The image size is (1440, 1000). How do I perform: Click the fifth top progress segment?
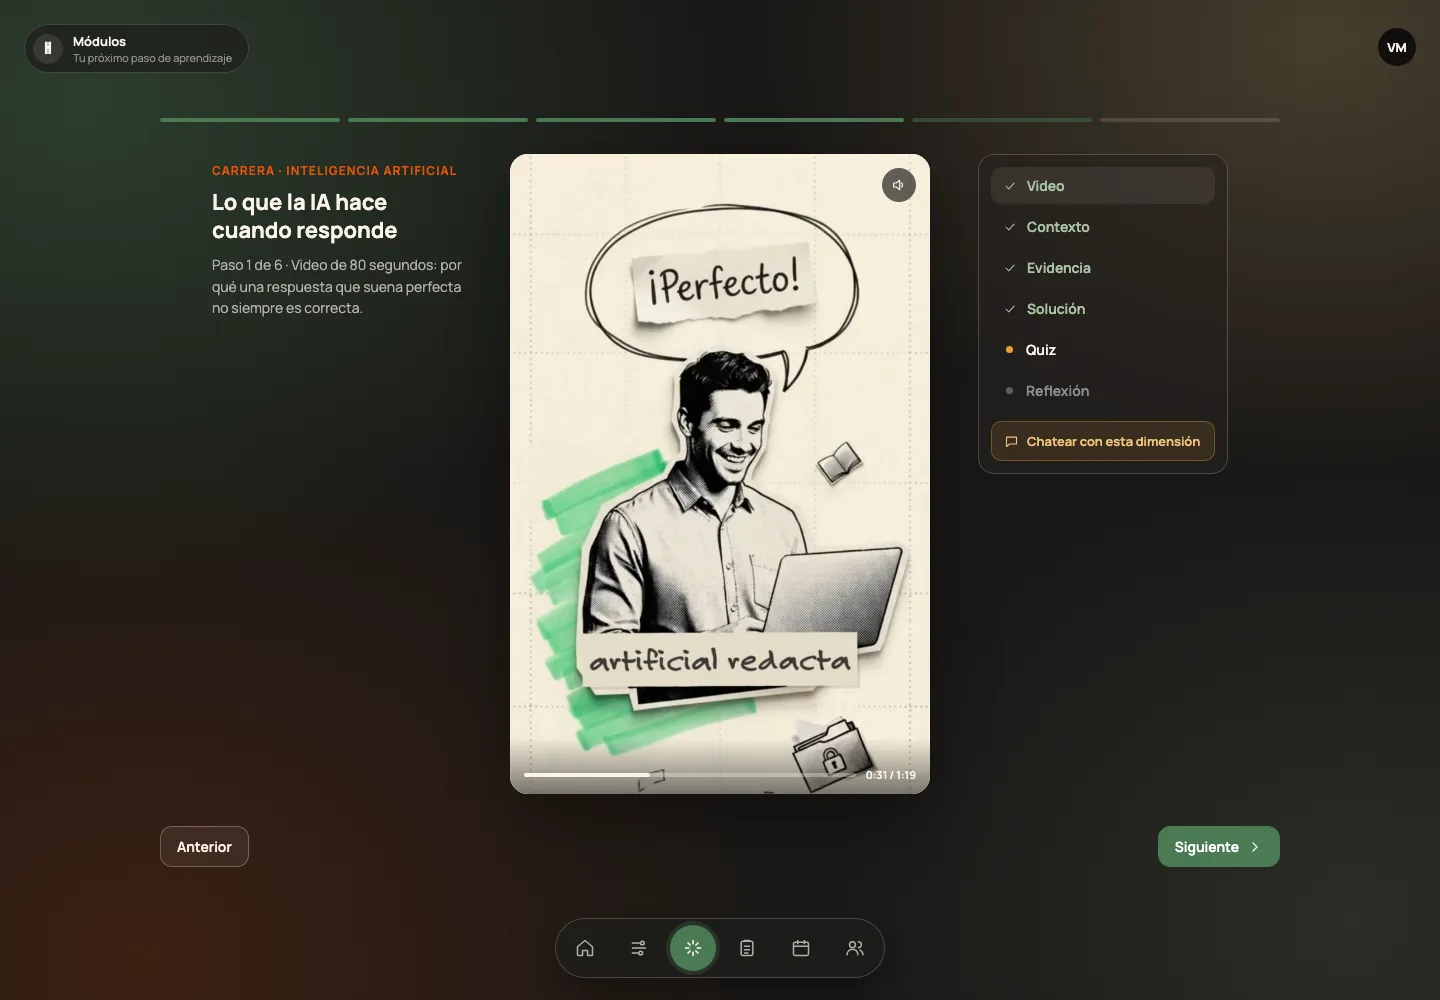(1002, 120)
